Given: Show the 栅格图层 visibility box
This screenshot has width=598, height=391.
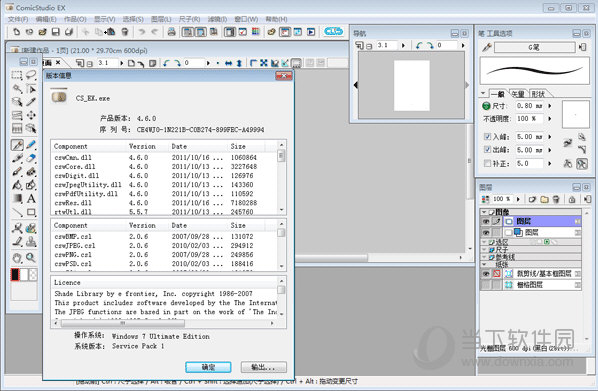Looking at the screenshot, I should click(x=485, y=285).
